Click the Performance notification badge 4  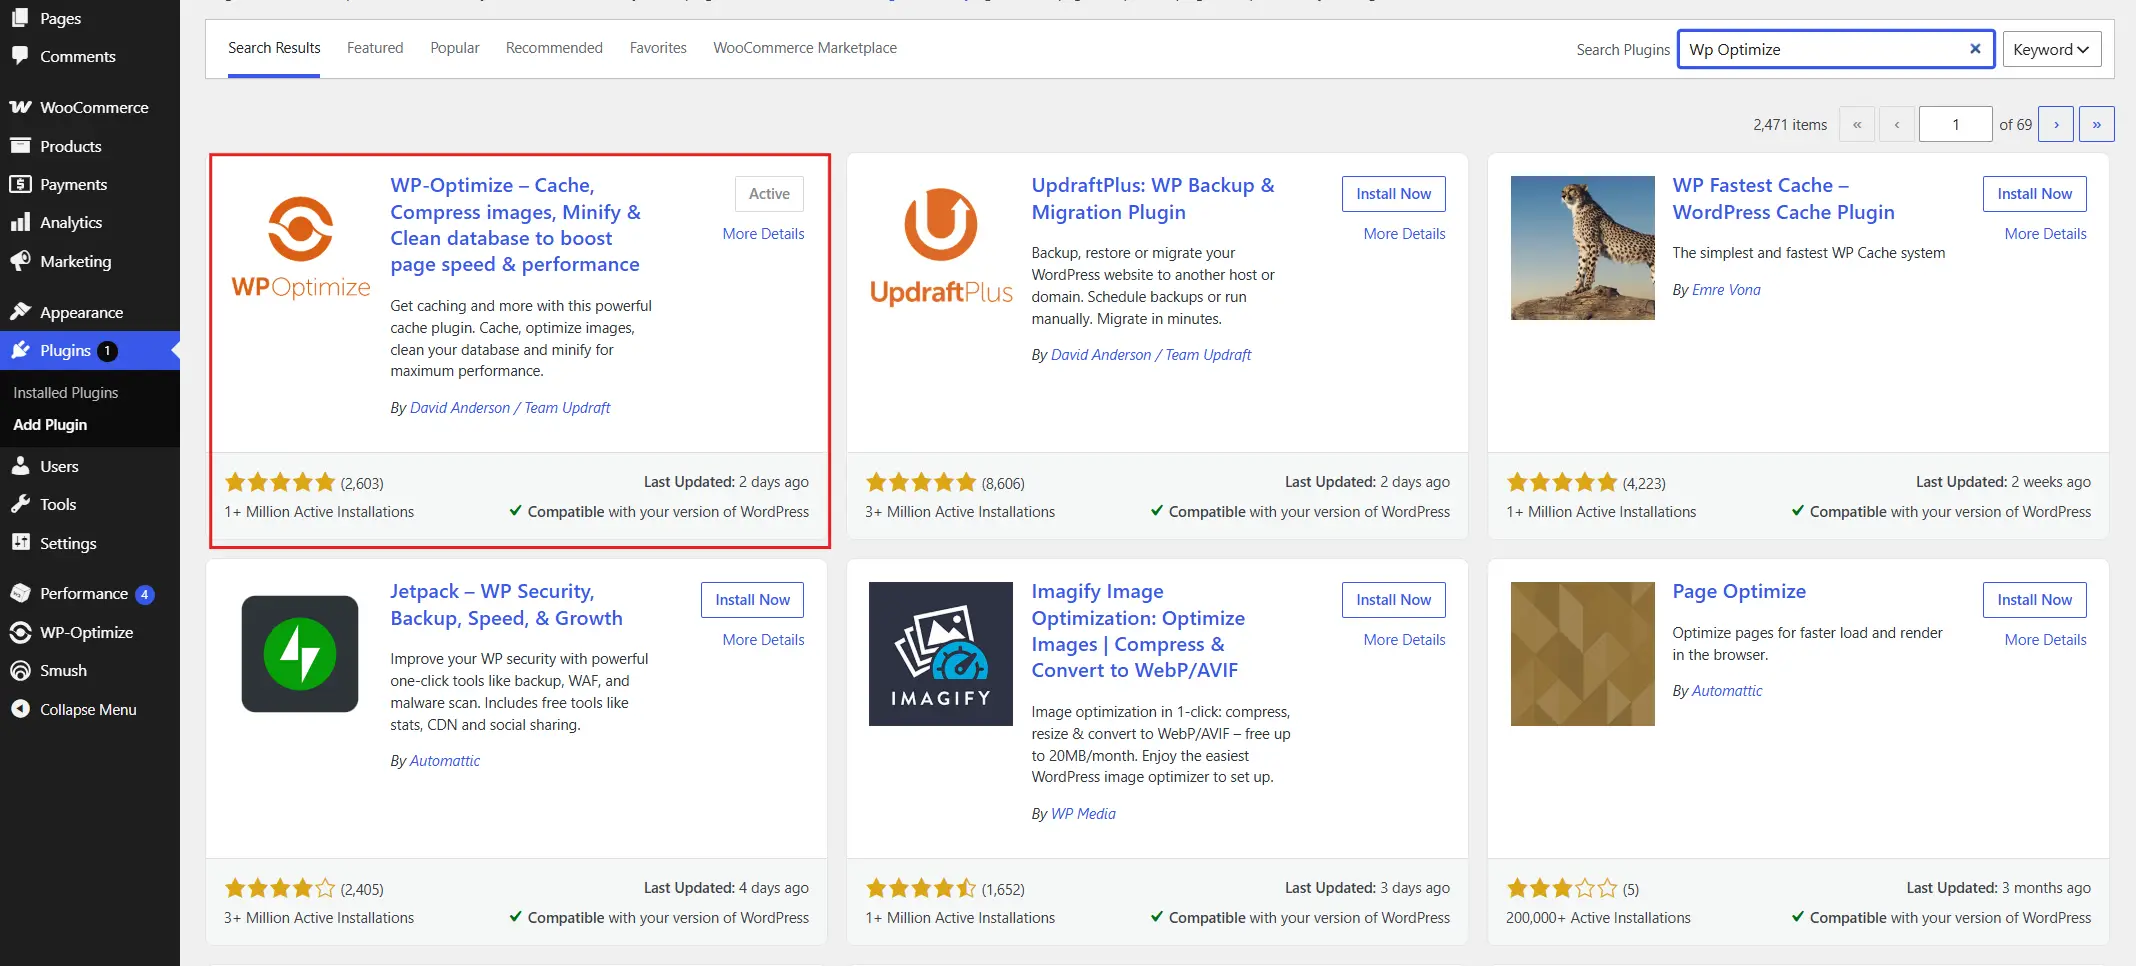click(144, 594)
